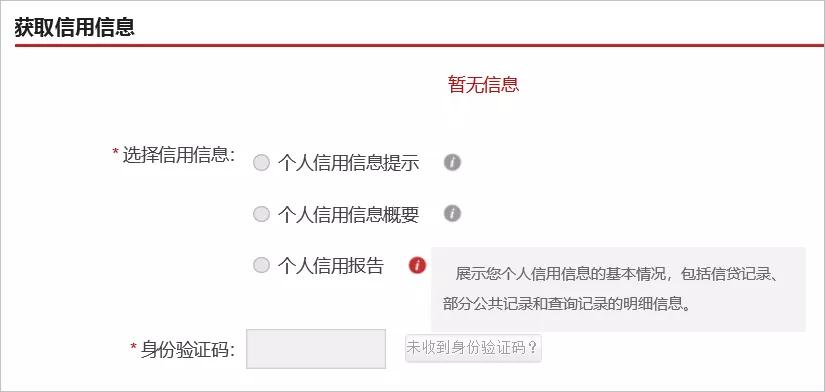Click the gray tooltip describing 个人信用报告
This screenshot has width=825, height=392.
(x=618, y=289)
